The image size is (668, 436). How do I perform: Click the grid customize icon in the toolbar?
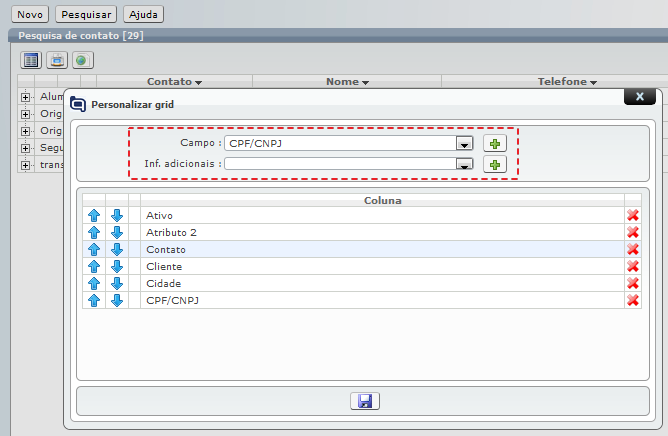coord(32,60)
